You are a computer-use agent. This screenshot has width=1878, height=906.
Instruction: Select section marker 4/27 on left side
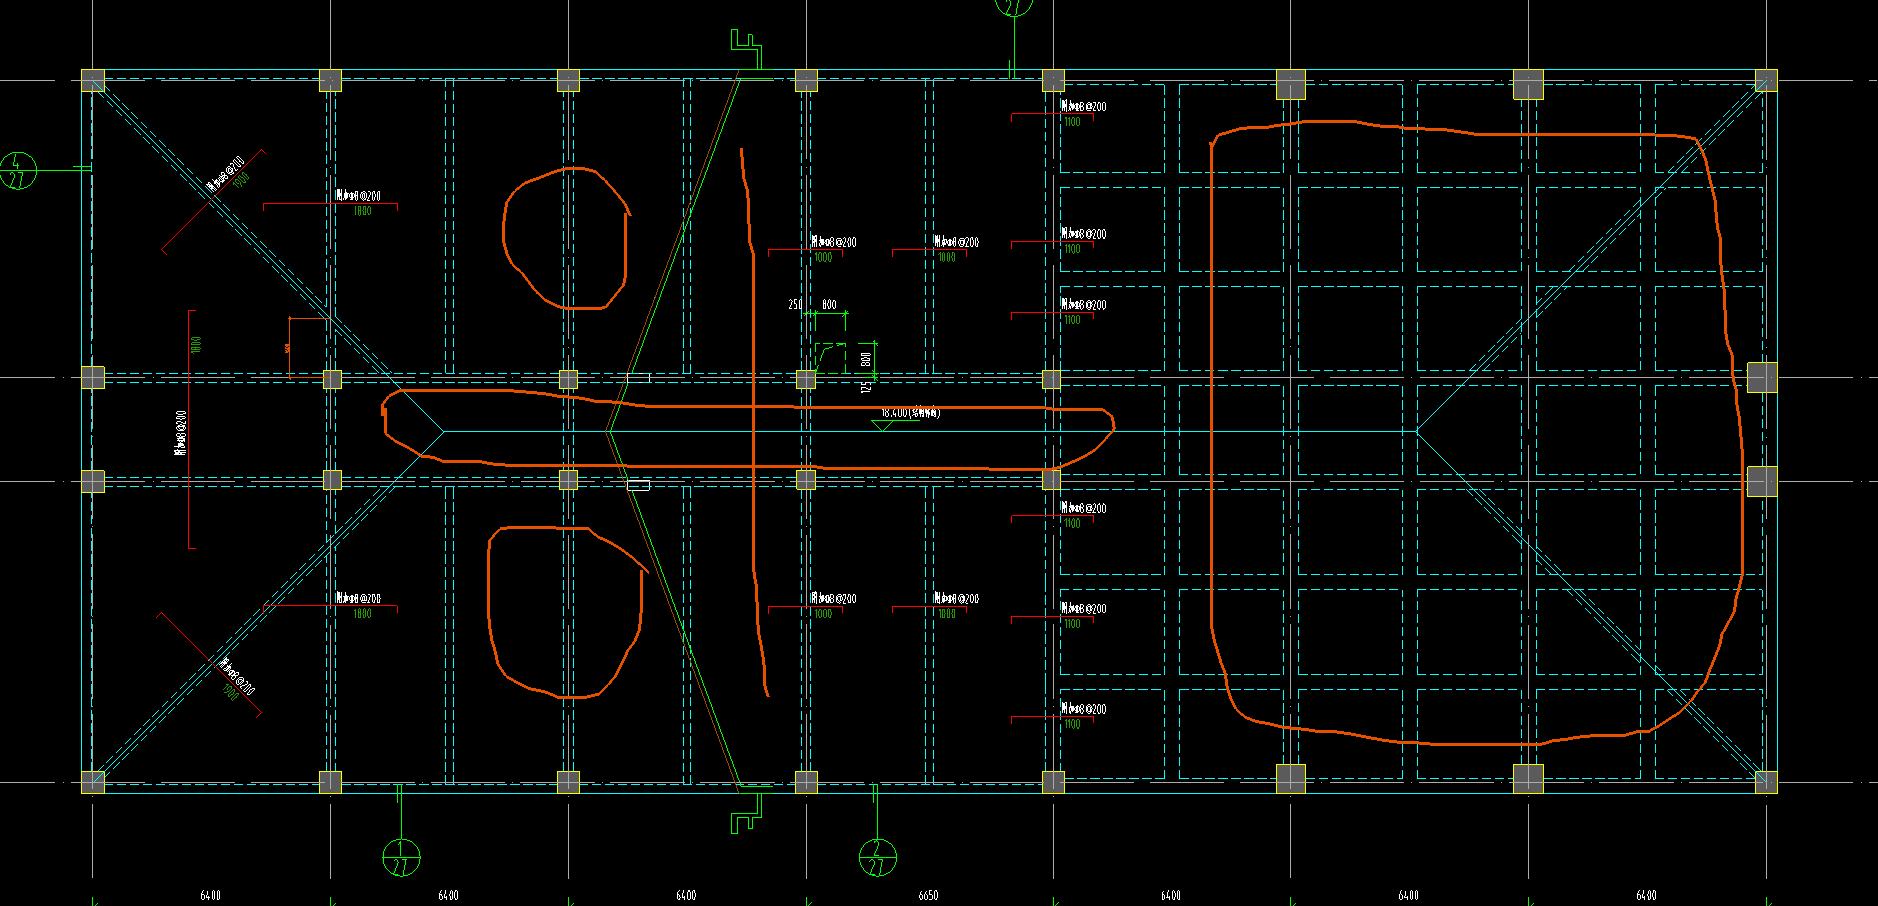coord(17,171)
